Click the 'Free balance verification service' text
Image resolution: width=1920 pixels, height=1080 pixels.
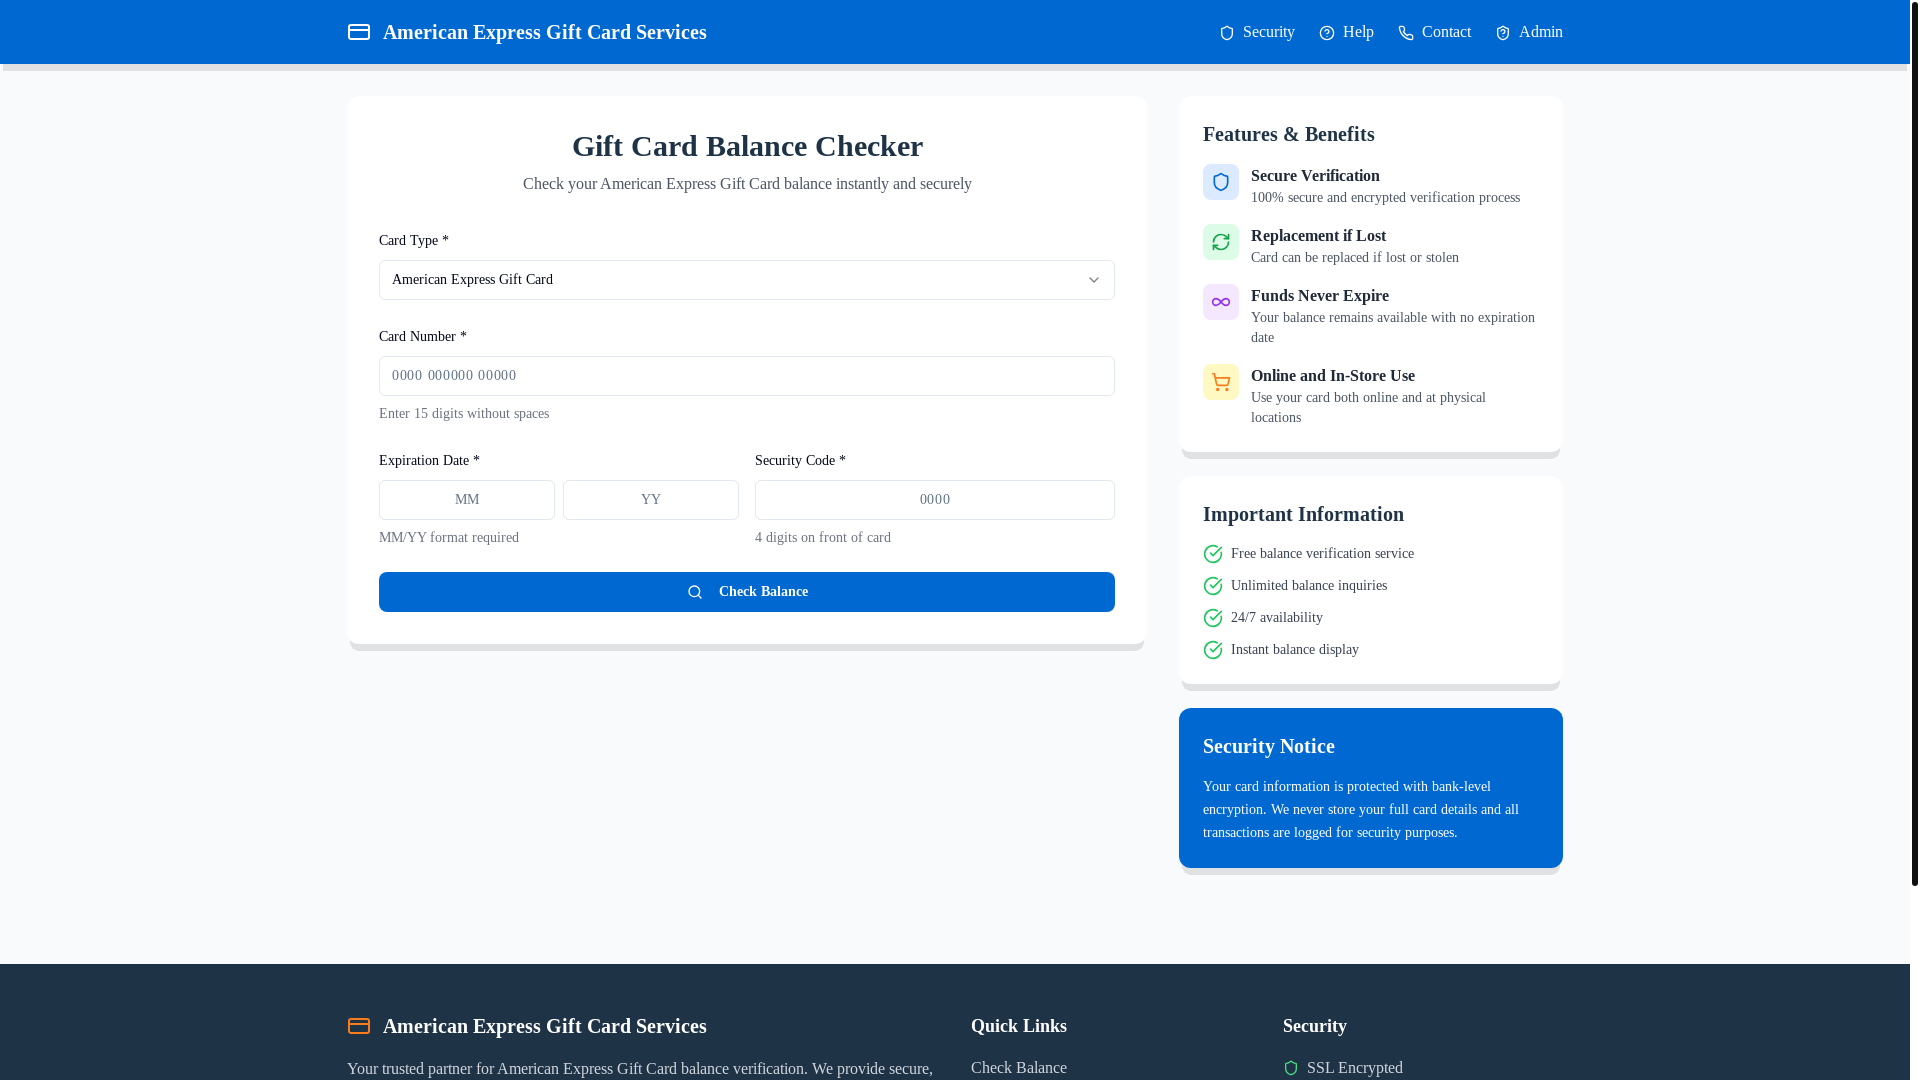pos(1322,554)
